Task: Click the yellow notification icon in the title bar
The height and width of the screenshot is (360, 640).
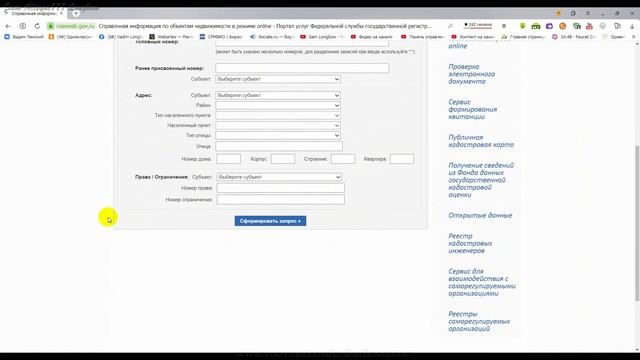Action: (558, 13)
